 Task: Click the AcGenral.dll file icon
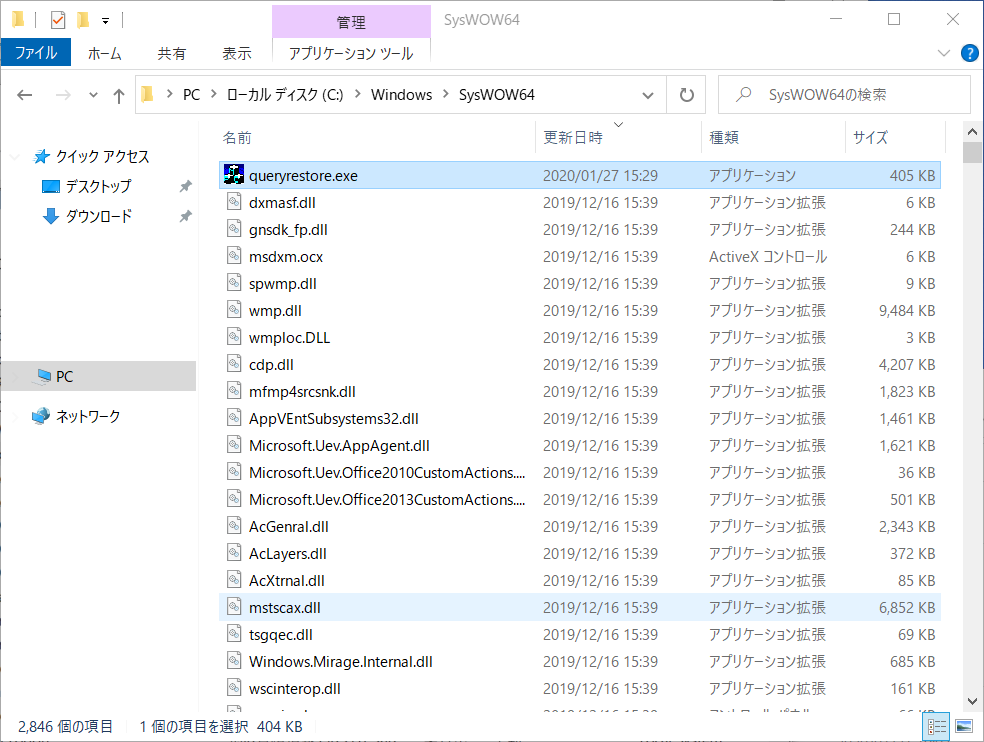[233, 526]
